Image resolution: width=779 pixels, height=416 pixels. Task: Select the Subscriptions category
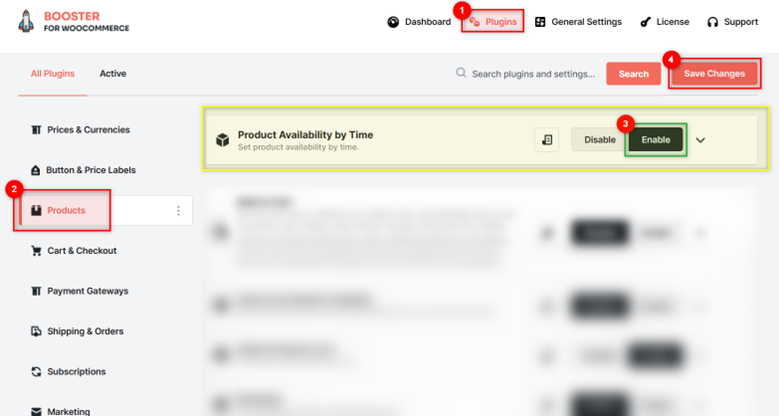click(69, 371)
